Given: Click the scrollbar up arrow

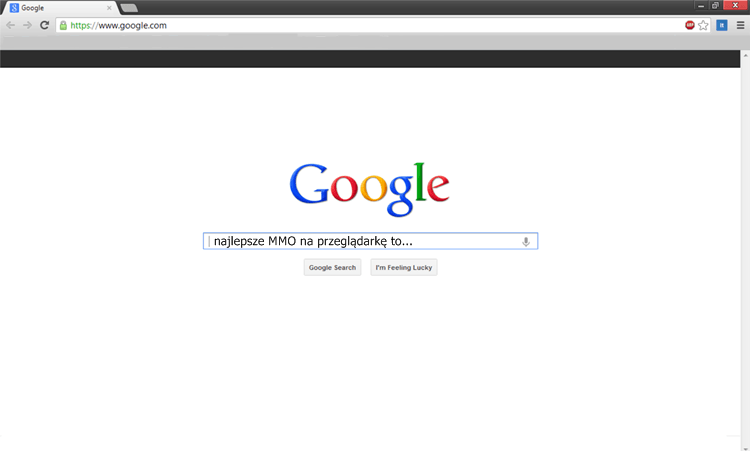Looking at the screenshot, I should [x=745, y=56].
